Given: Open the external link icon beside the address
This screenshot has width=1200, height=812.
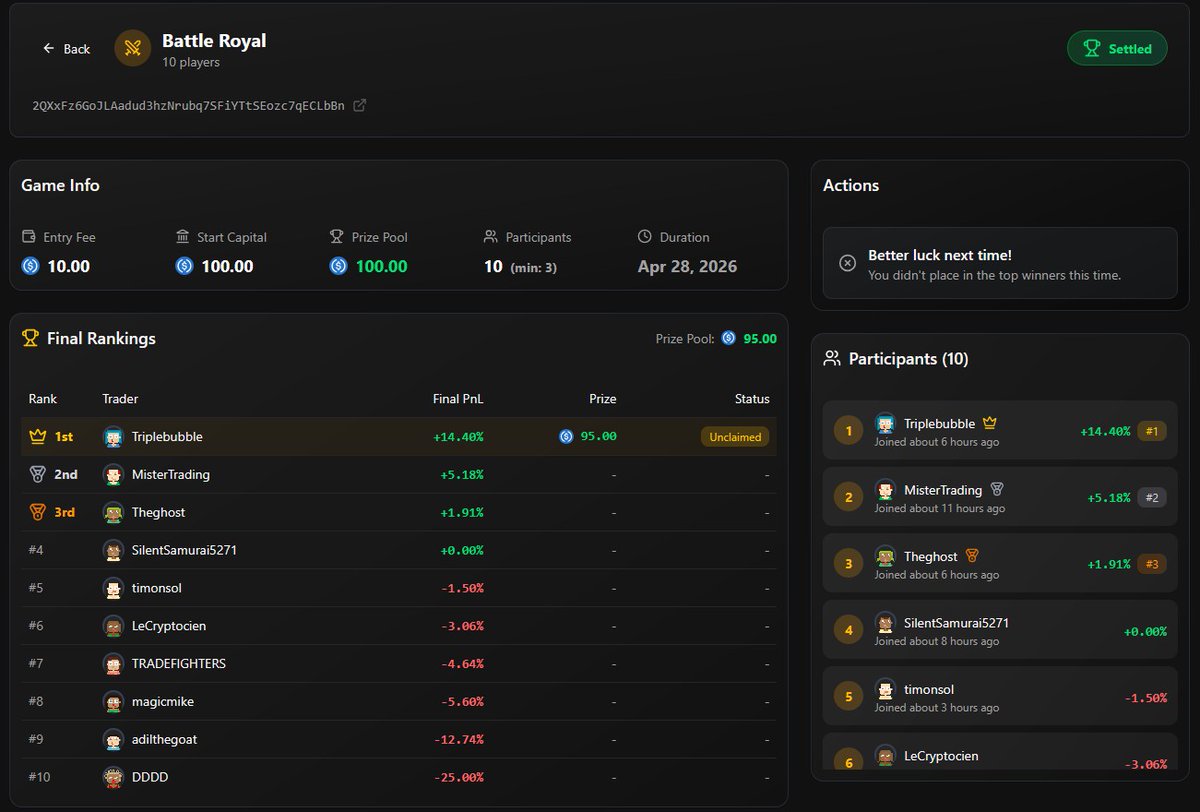Looking at the screenshot, I should [x=360, y=105].
